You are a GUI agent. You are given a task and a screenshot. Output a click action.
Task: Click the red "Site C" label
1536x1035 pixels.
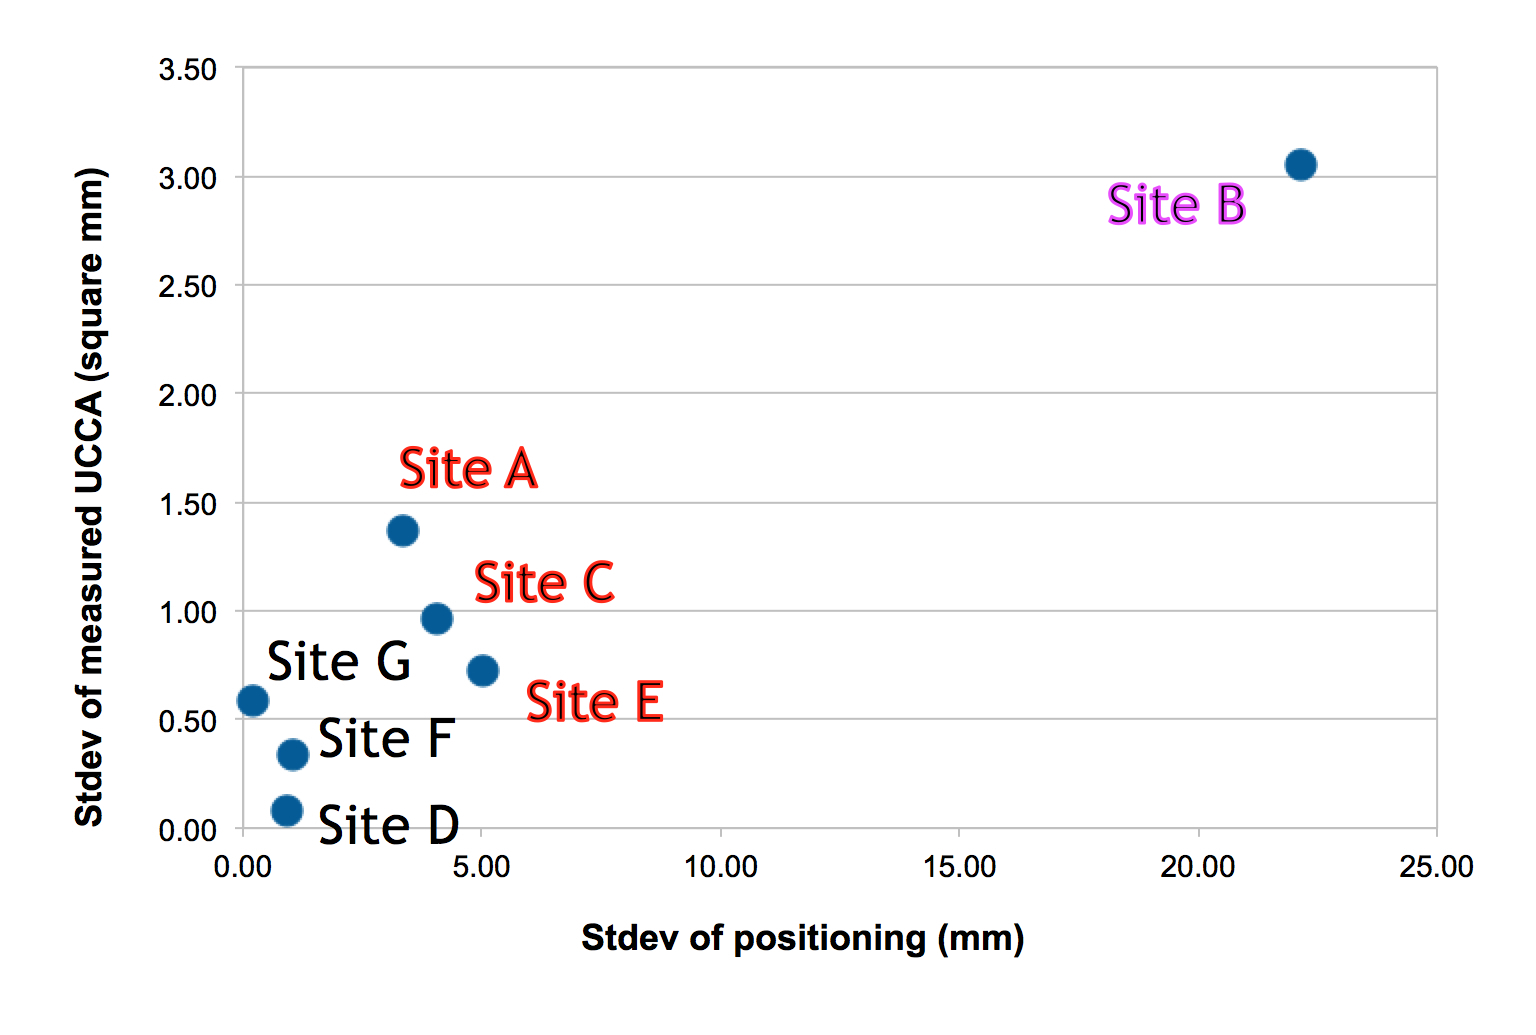click(544, 582)
